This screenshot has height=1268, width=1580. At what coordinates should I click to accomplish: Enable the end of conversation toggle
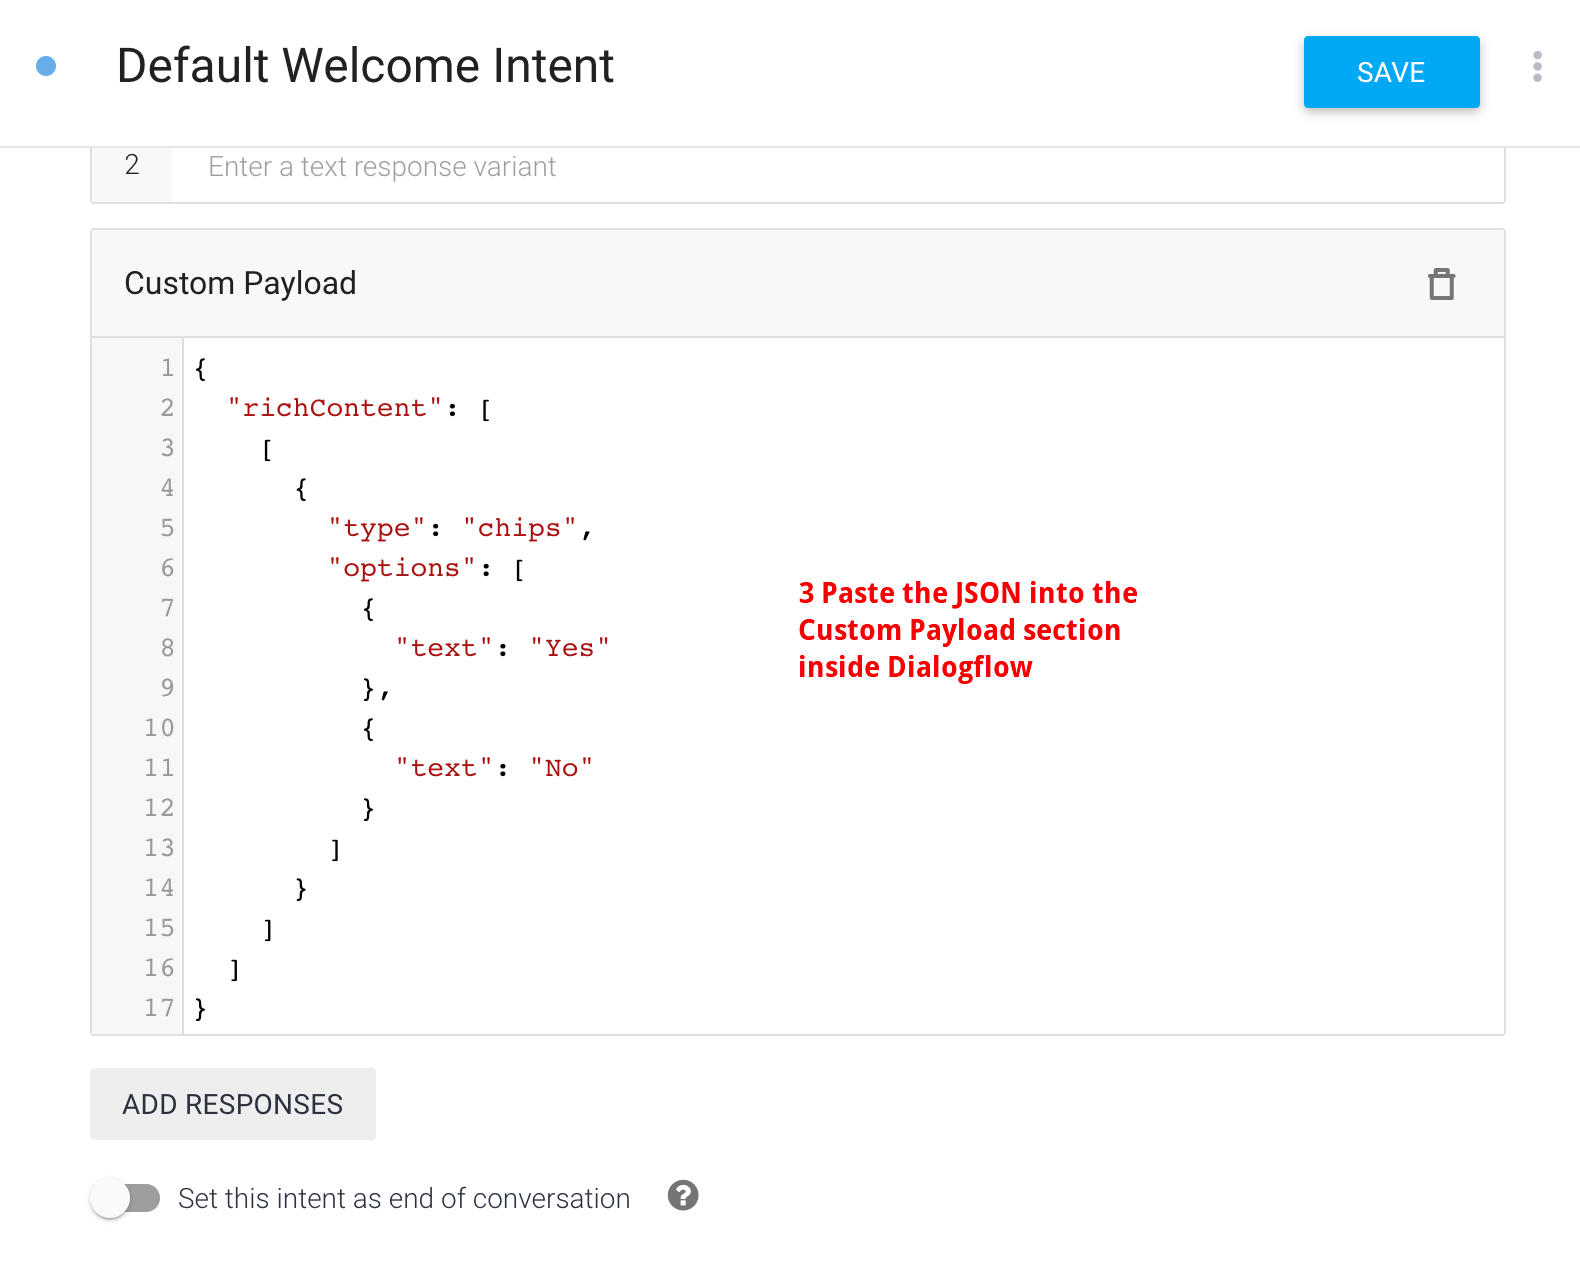point(125,1197)
